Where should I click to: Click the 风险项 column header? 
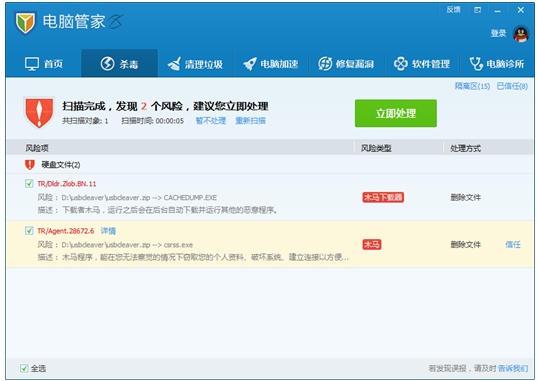[x=37, y=148]
